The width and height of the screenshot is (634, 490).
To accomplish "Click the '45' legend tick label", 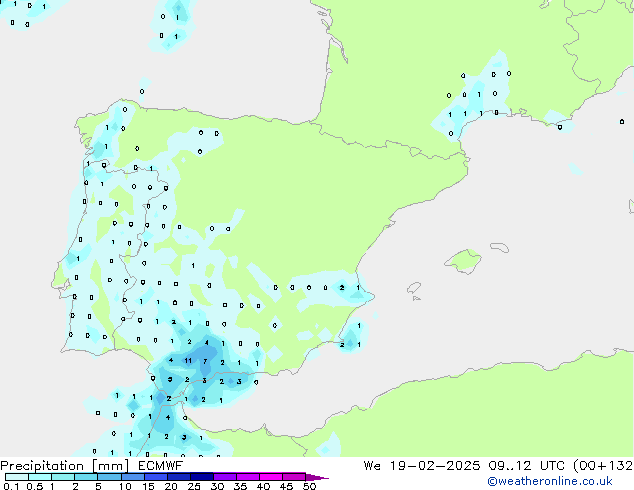I will click(x=286, y=486).
